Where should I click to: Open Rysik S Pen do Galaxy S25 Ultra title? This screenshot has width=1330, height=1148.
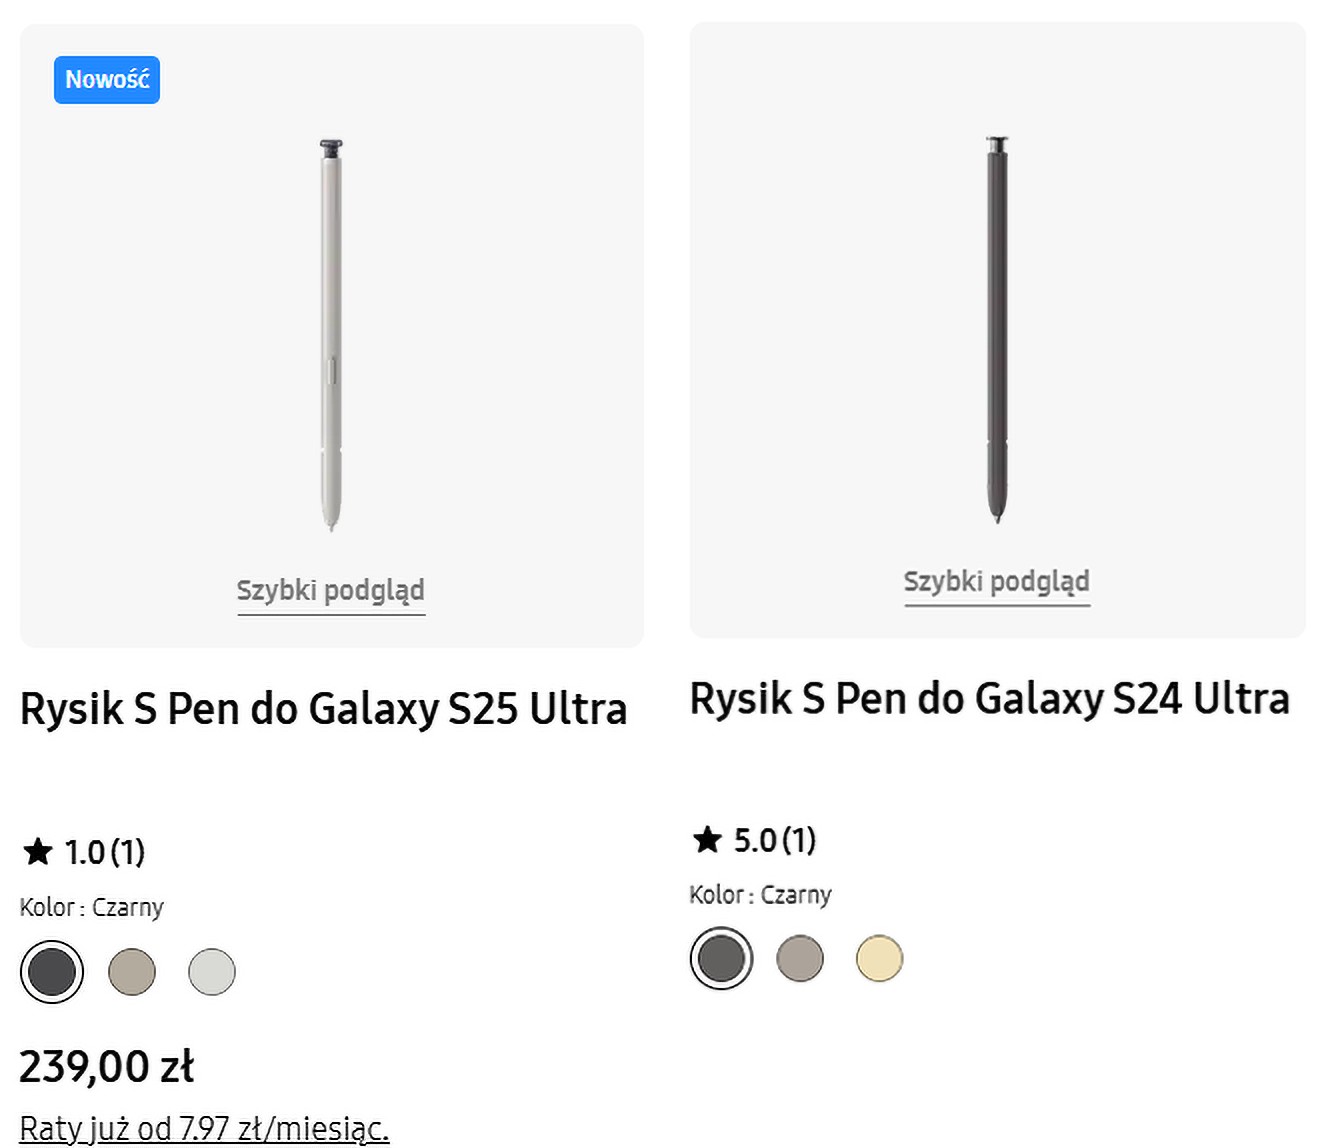[x=323, y=709]
